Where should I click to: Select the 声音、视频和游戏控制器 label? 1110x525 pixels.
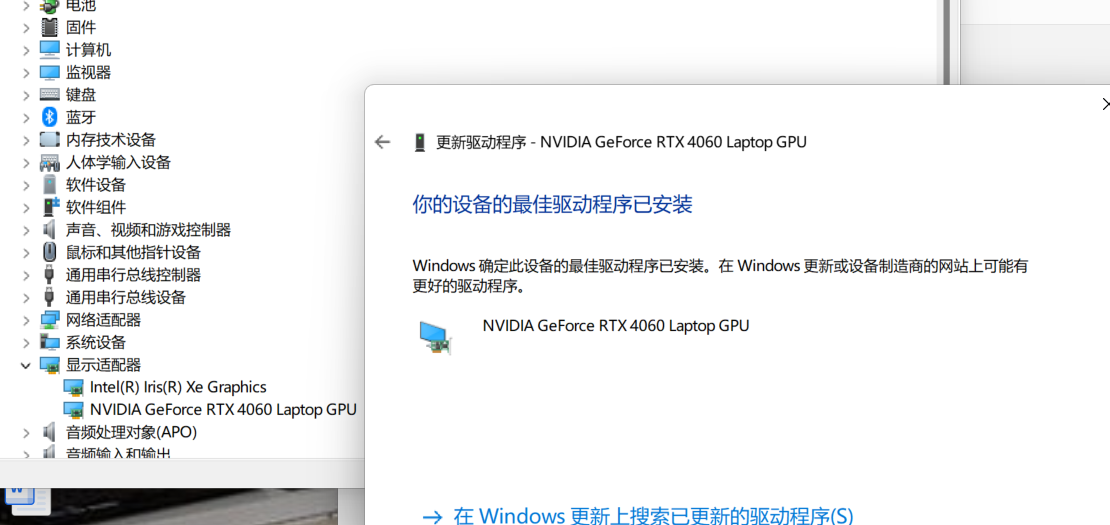coord(148,230)
